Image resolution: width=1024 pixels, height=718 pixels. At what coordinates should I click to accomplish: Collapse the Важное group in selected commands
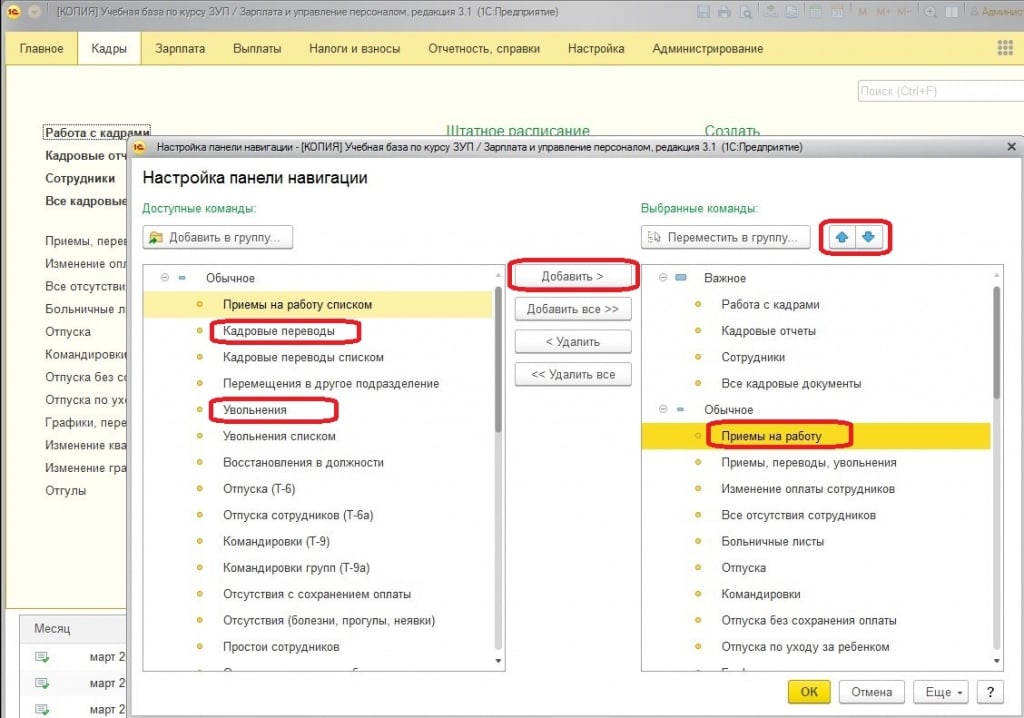662,278
